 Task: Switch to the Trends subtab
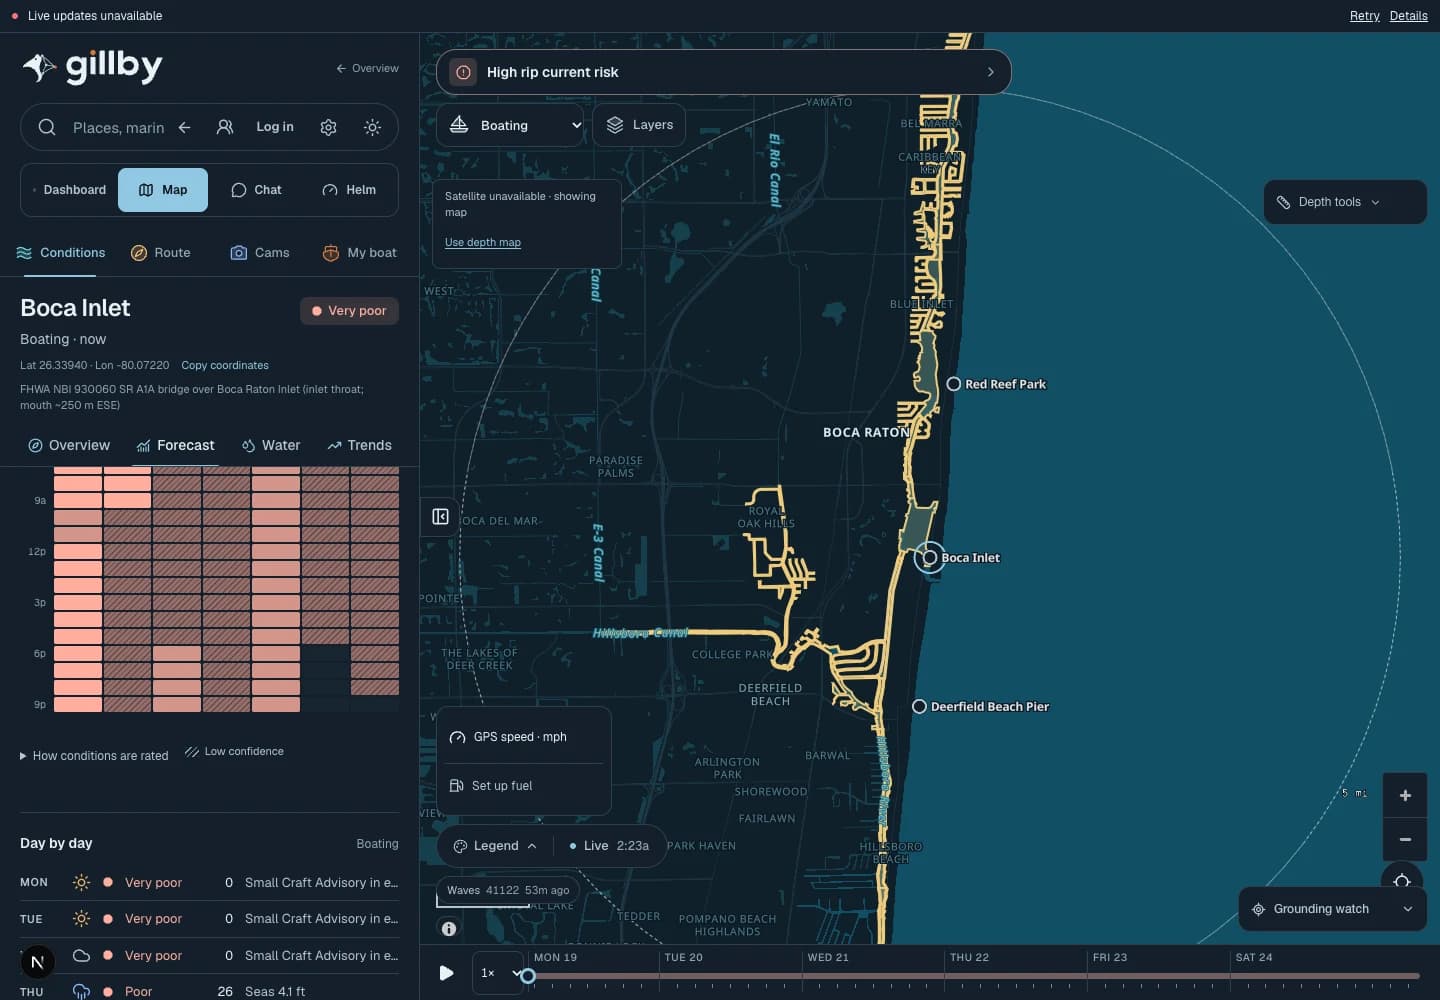click(359, 446)
